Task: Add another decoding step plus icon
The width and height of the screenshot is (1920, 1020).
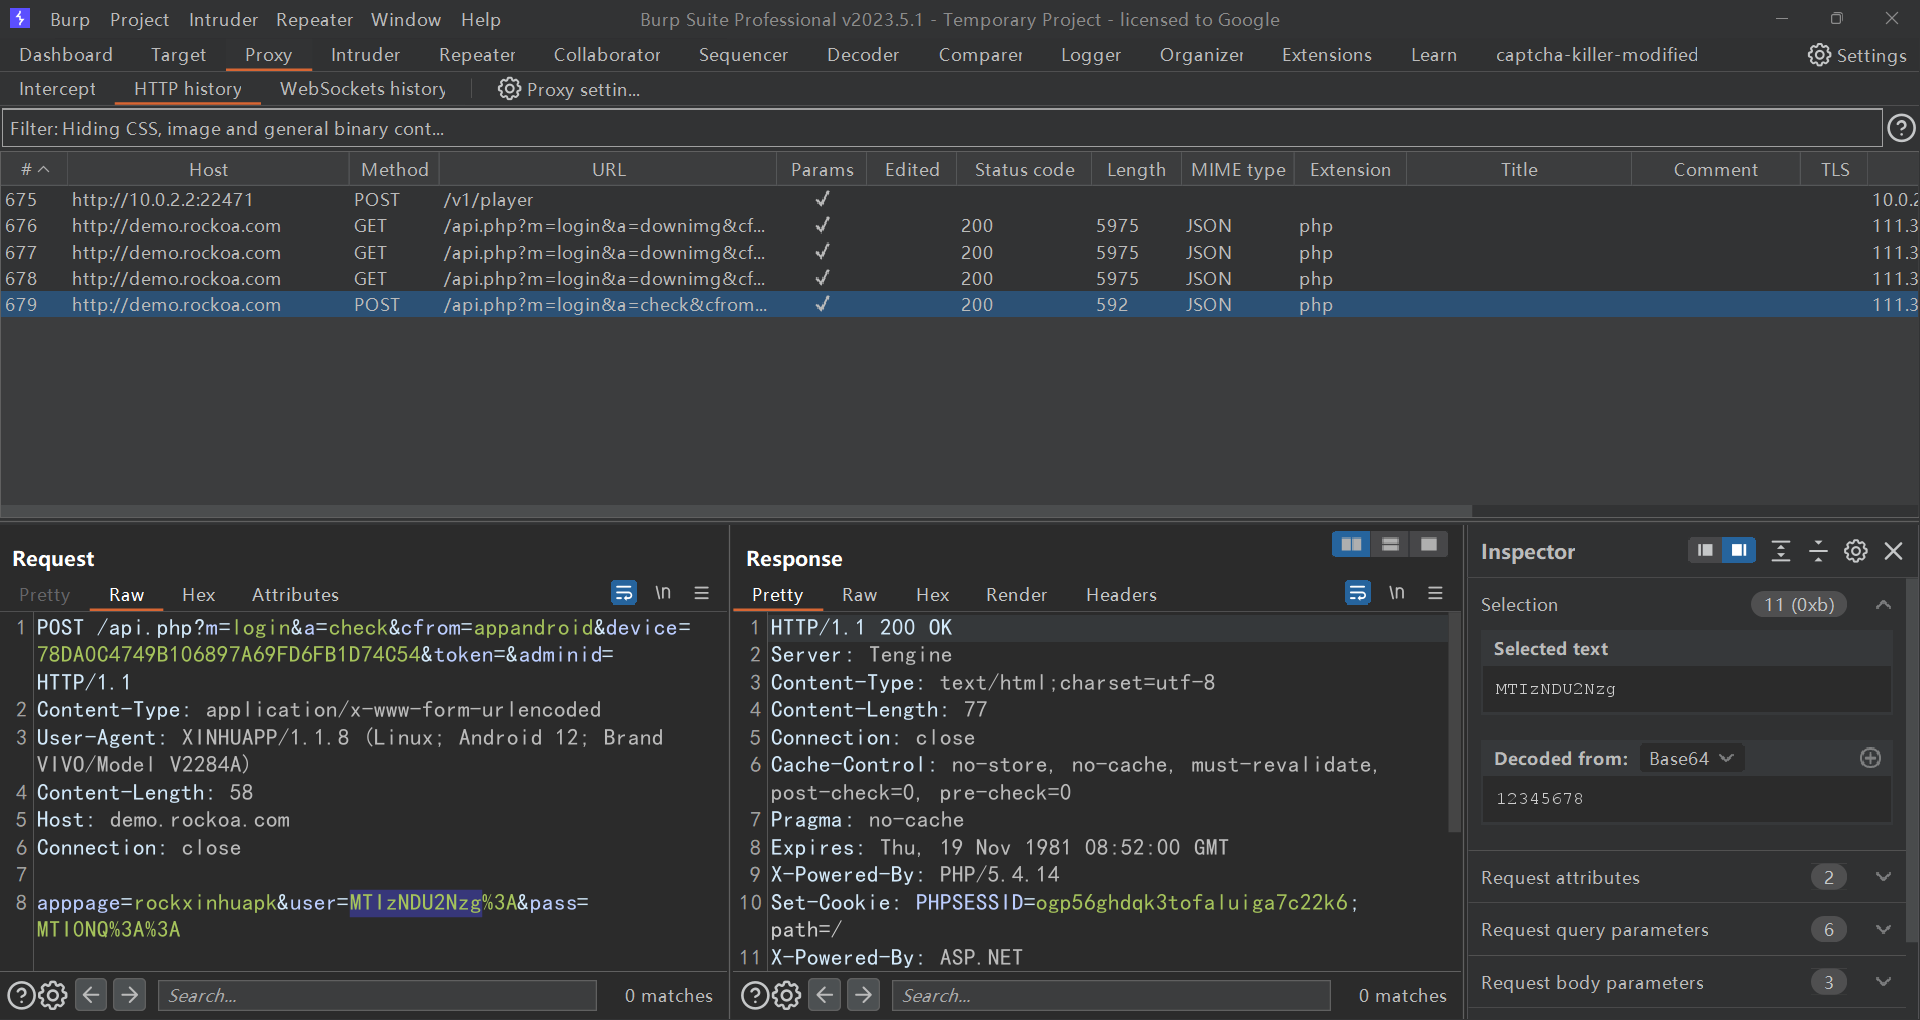Action: tap(1871, 758)
